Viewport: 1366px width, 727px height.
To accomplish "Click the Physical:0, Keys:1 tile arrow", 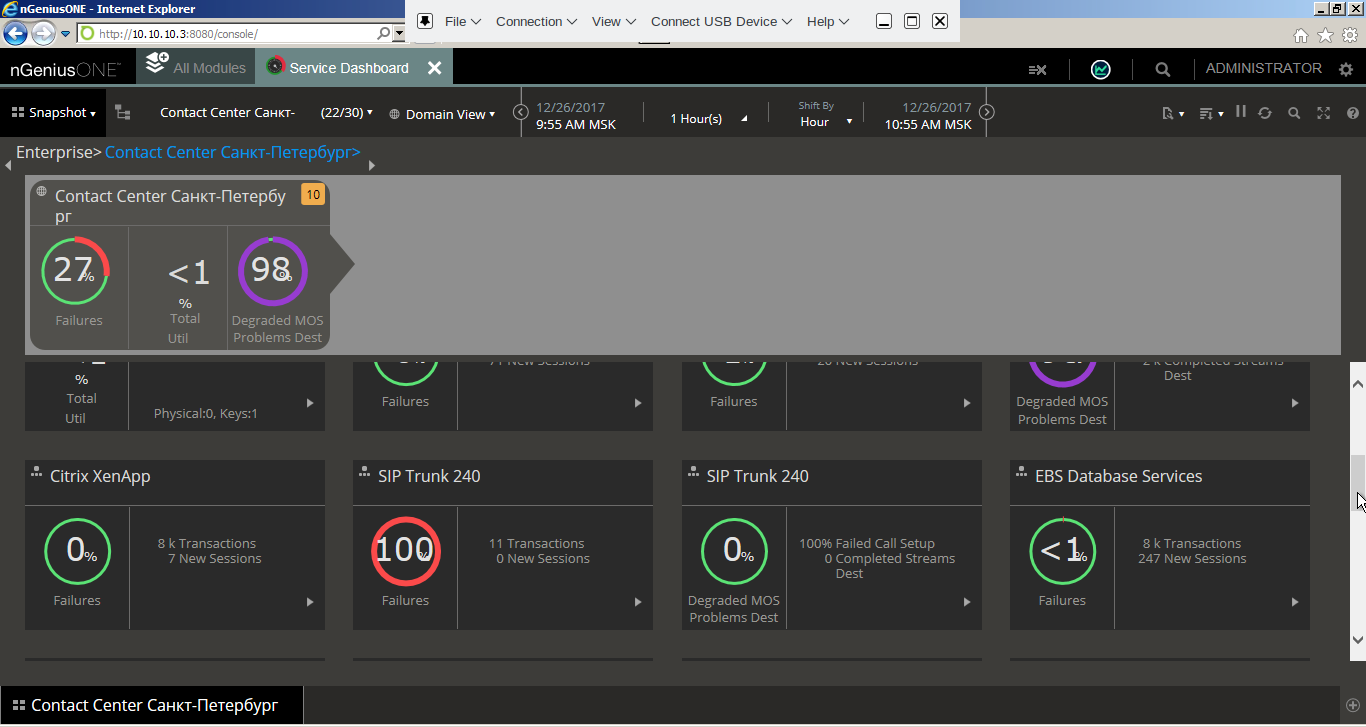I will point(310,403).
